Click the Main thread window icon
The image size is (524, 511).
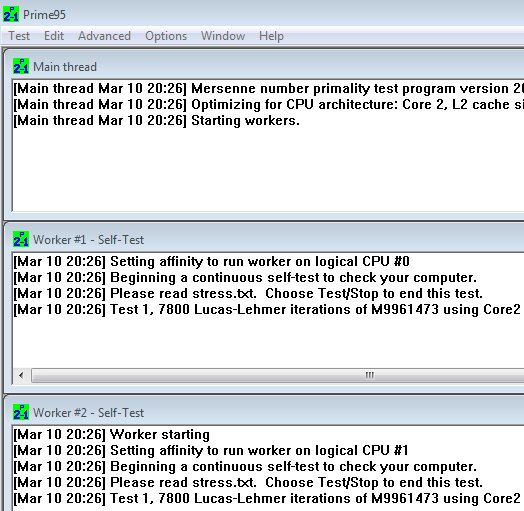[x=21, y=66]
